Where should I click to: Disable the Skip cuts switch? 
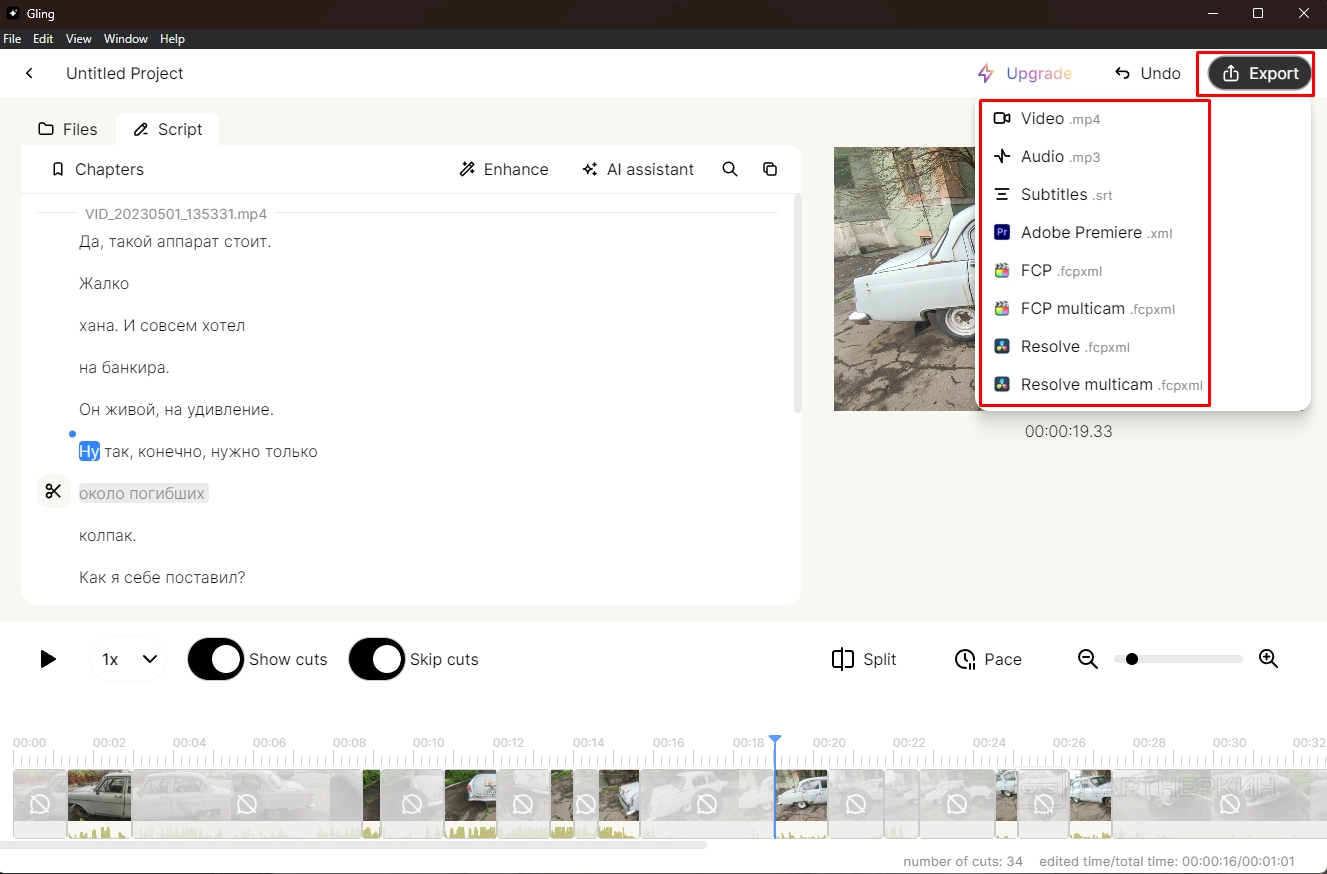point(377,659)
